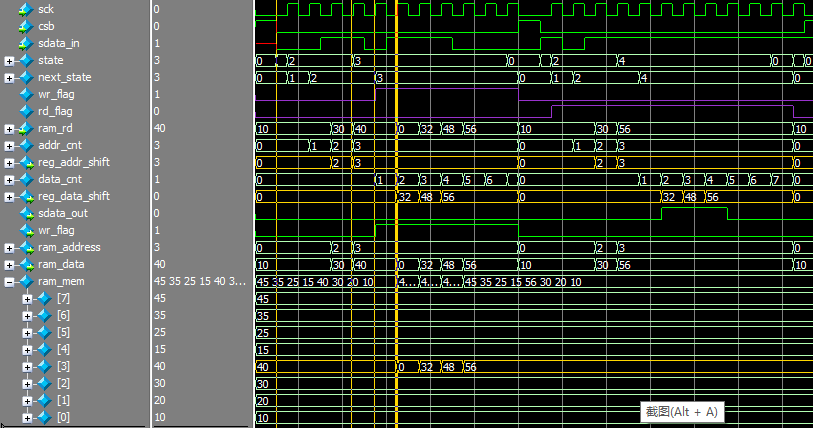813x428 pixels.
Task: Click ram_mem value '45 35 25 15 40 3...'
Action: tap(200, 281)
